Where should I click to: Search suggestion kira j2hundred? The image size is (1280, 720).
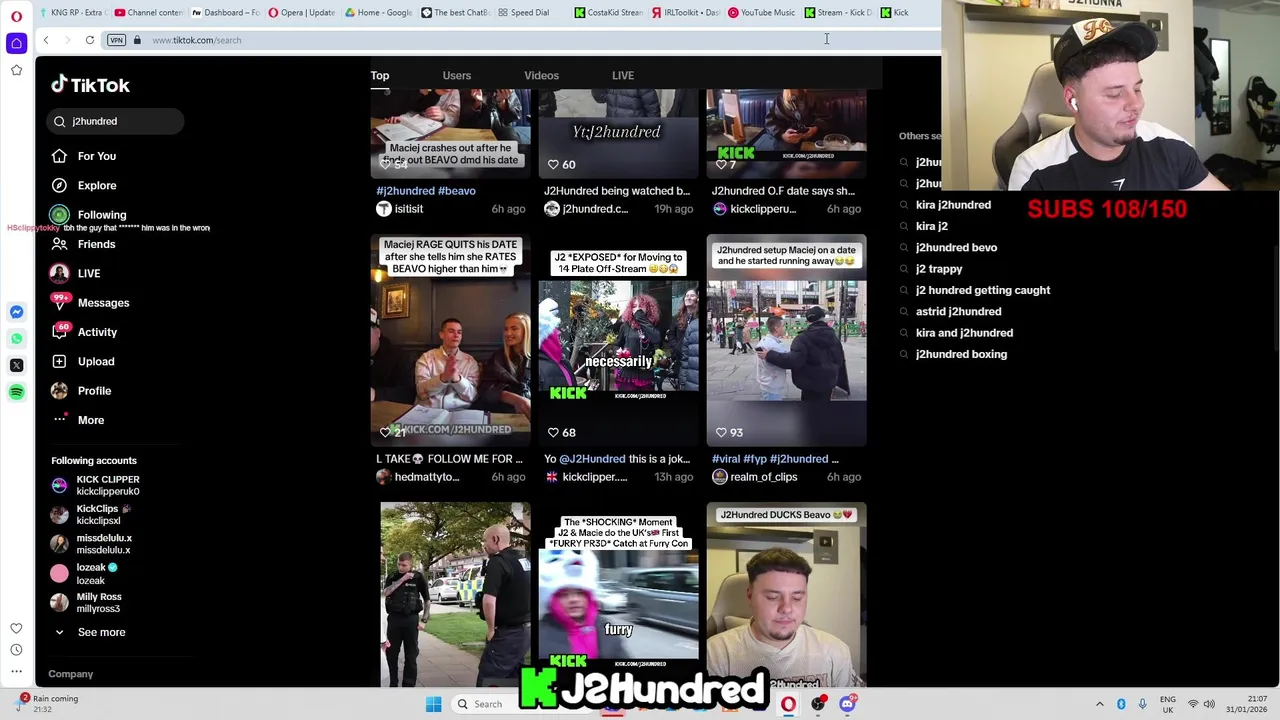[953, 205]
